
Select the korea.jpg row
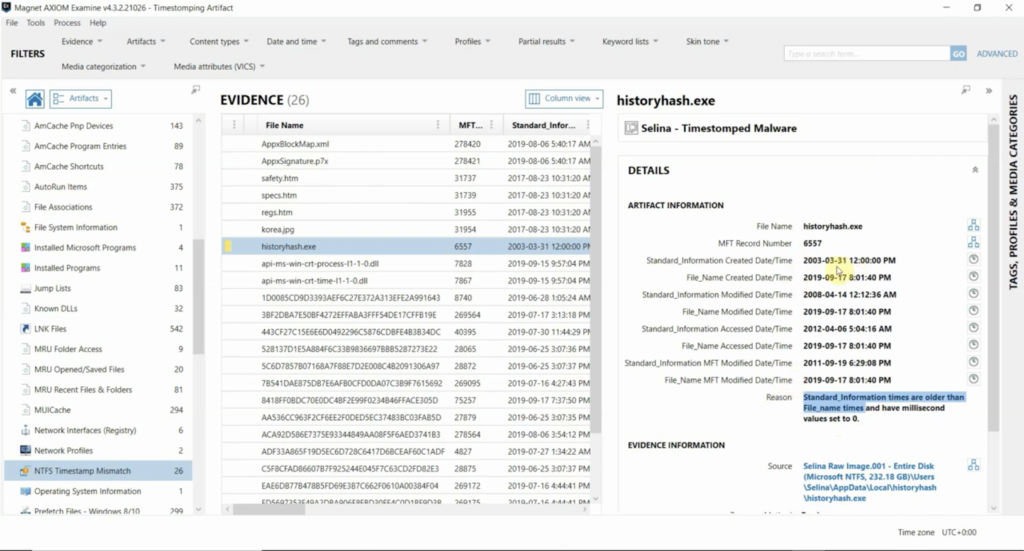pyautogui.click(x=407, y=229)
